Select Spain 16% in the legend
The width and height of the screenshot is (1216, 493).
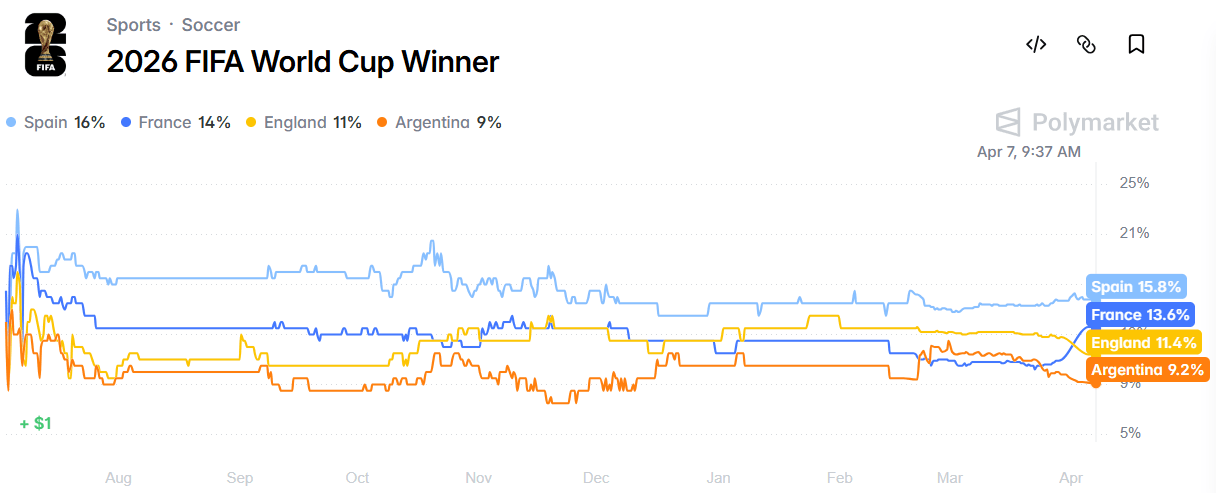55,123
